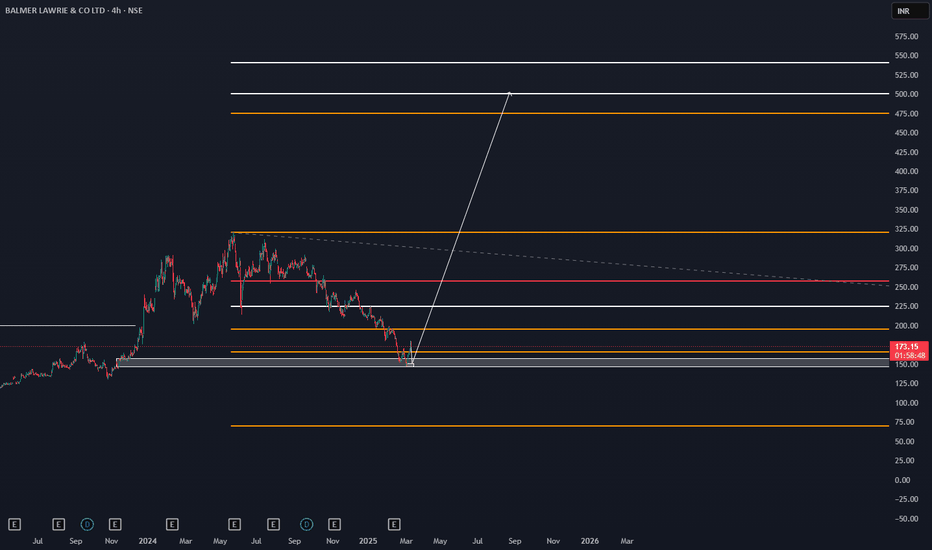Click the earnings E marker between 2024 and Mar

[x=172, y=524]
